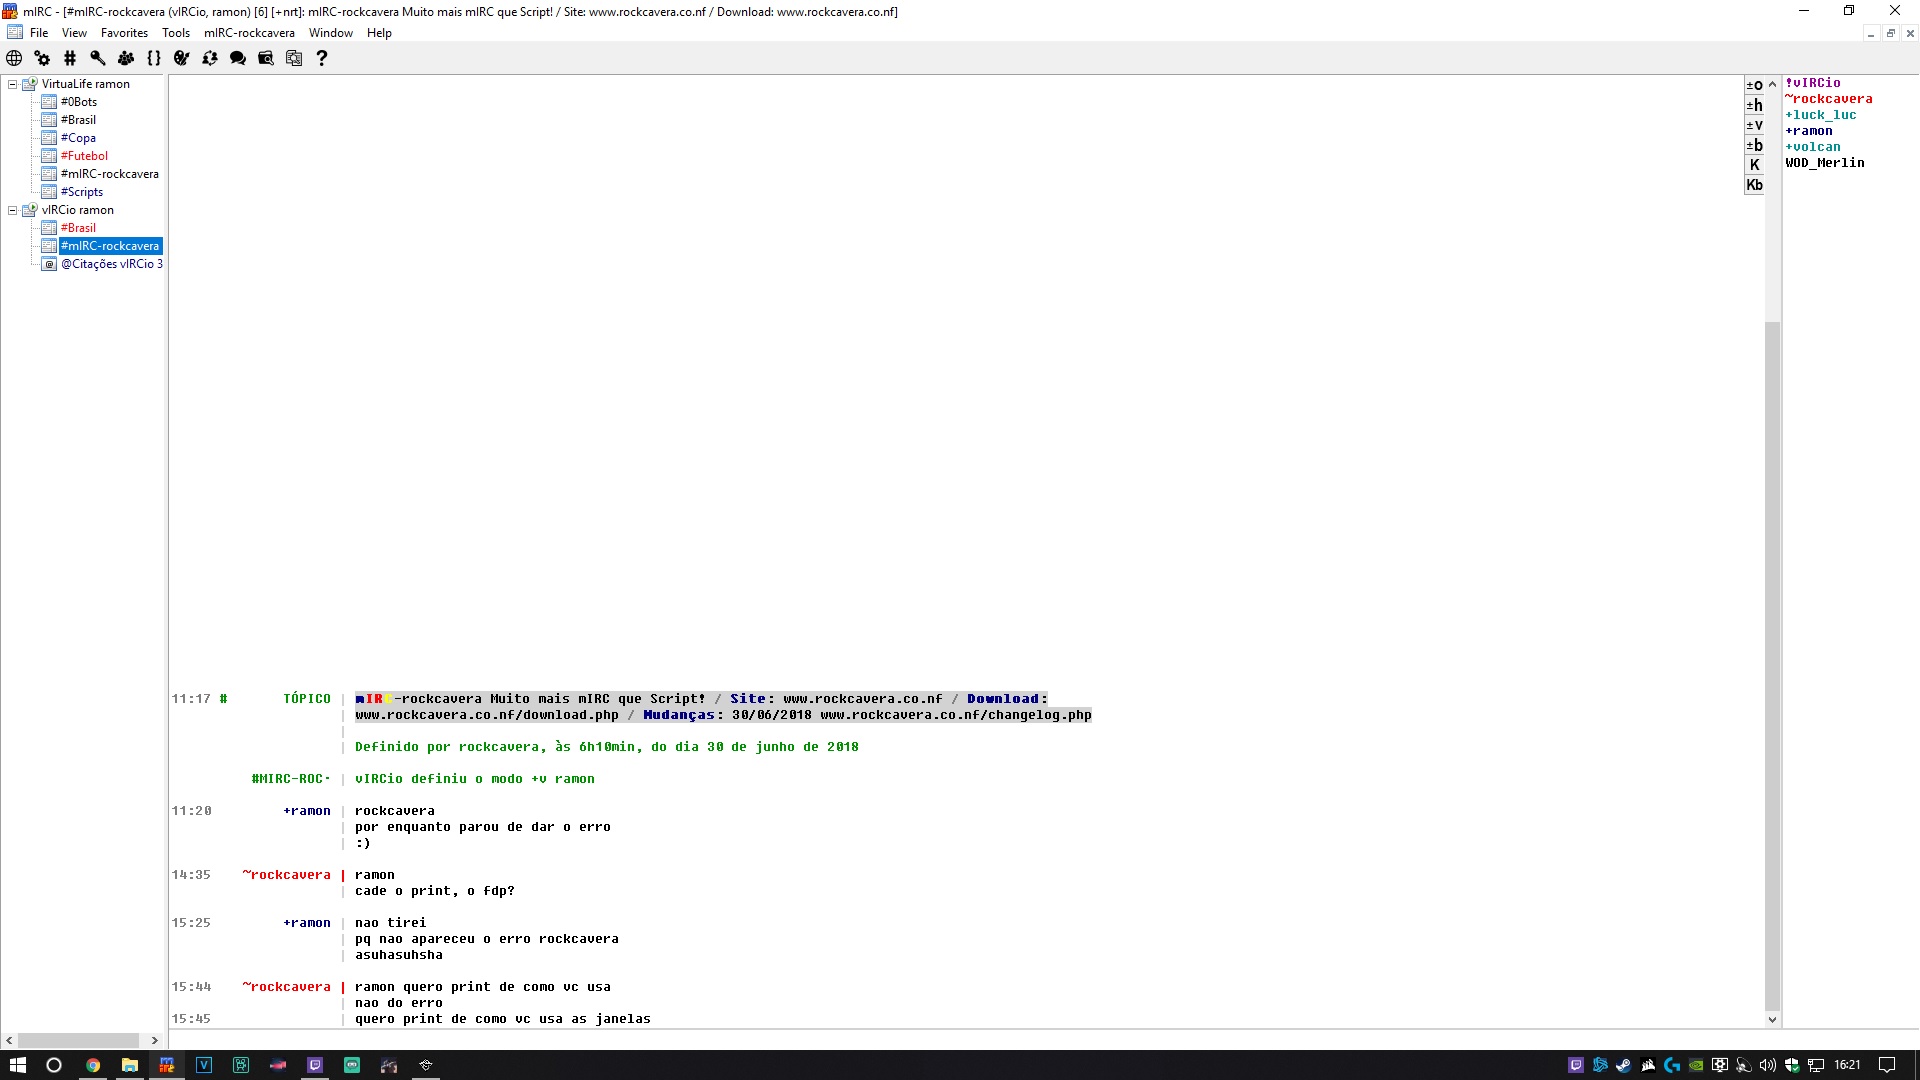Click the volume speaker tray icon
1920x1080 pixels.
coord(1768,1065)
